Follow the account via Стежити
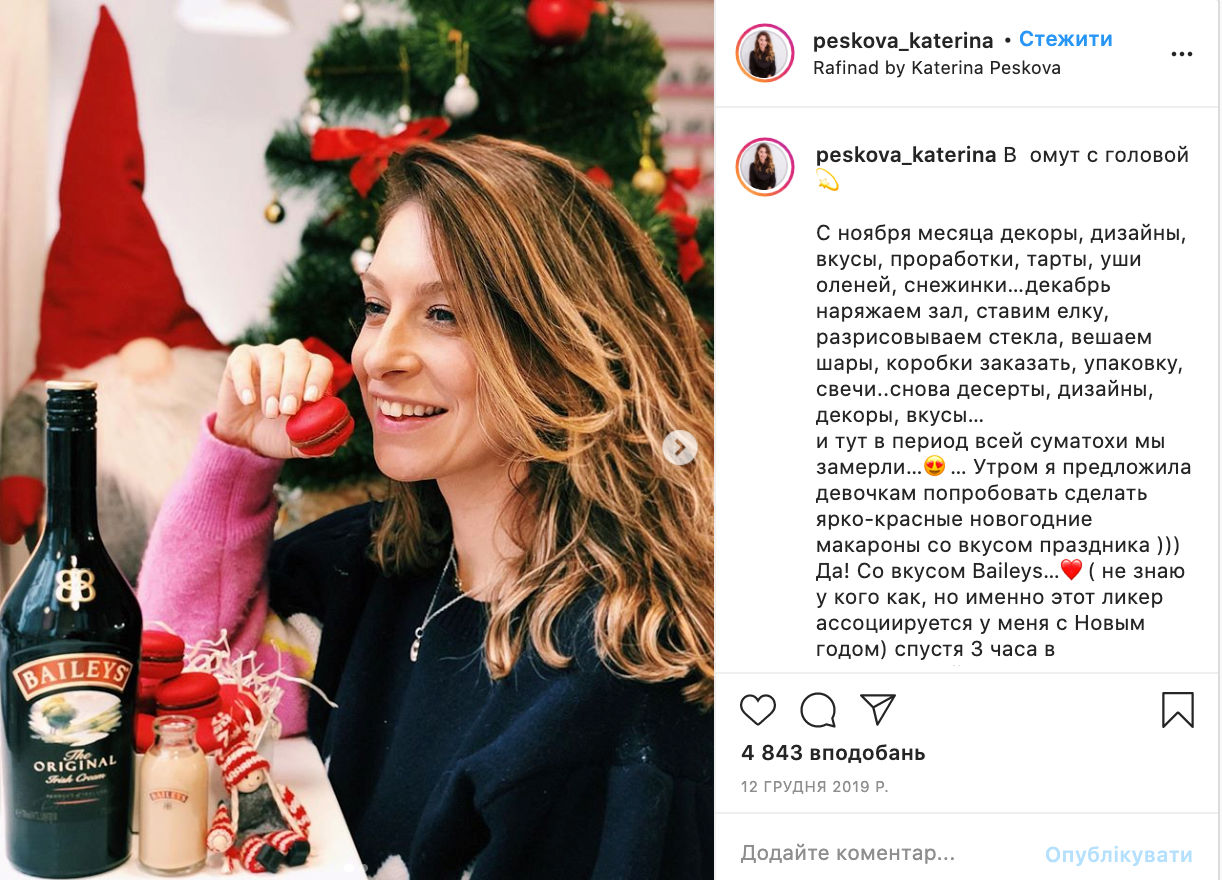Screen dimensions: 1222x880 pos(1066,40)
